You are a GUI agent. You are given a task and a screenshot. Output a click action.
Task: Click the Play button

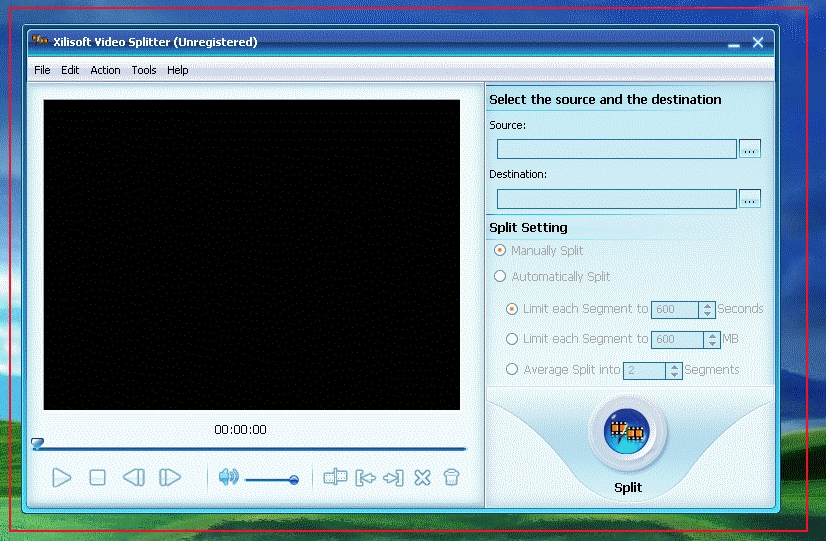point(62,478)
